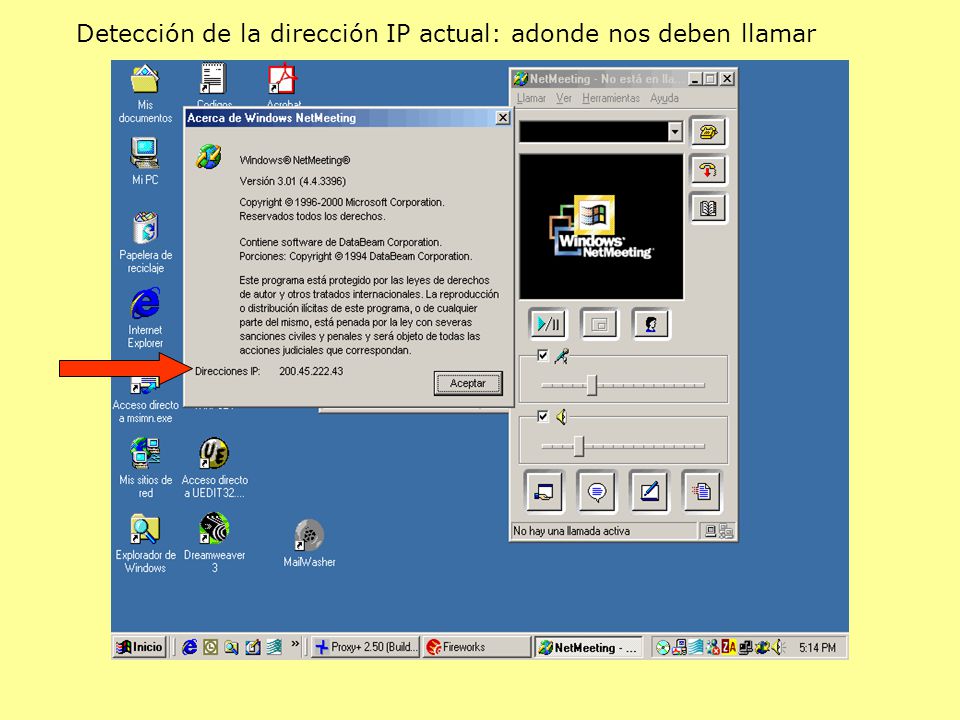Screen dimensions: 960x720
Task: Click the share program icon in NetMeeting
Action: [x=544, y=491]
